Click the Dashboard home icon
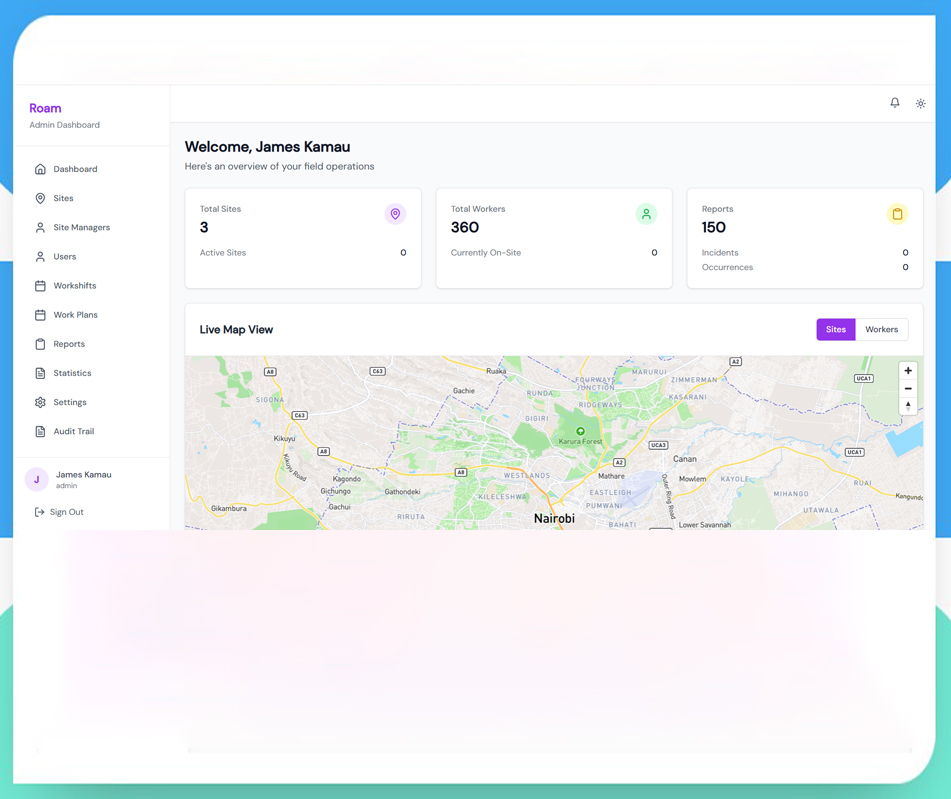Screen dimensions: 951x799 coord(40,169)
